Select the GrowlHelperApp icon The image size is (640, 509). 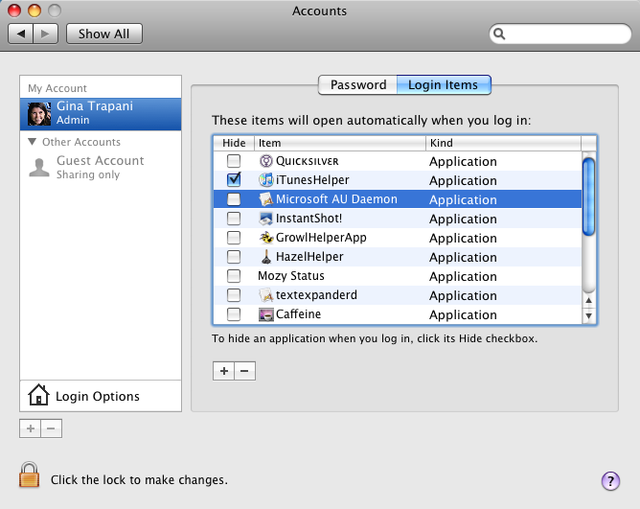266,238
